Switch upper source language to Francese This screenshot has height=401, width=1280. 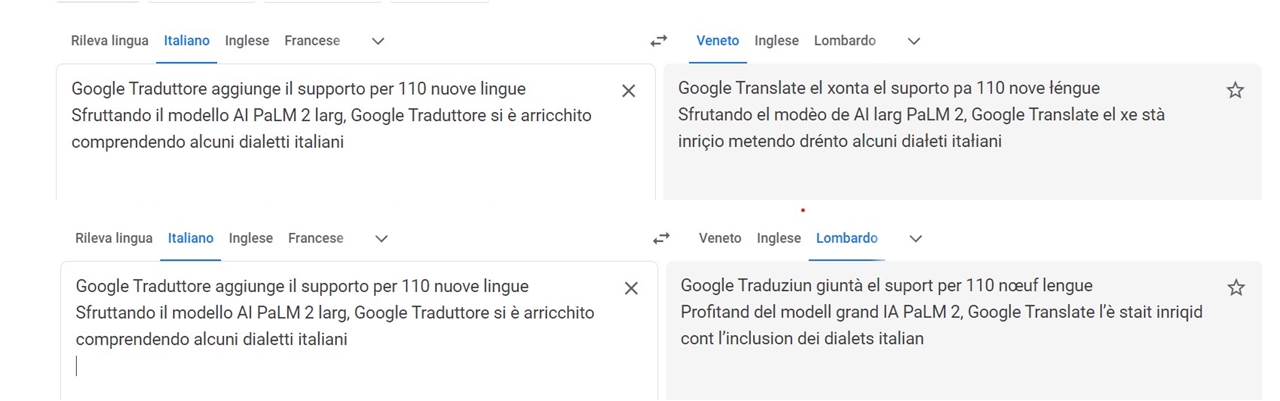click(x=312, y=41)
